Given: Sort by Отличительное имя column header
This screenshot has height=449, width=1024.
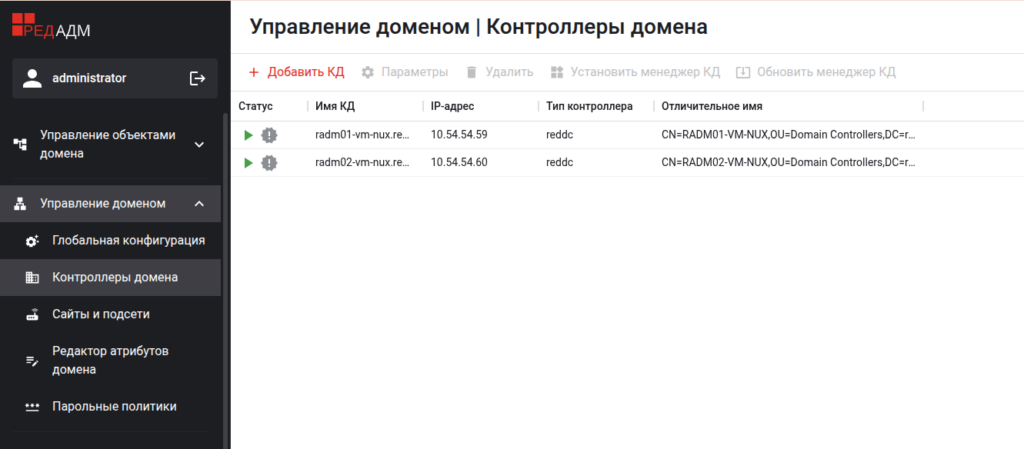Looking at the screenshot, I should [x=712, y=106].
